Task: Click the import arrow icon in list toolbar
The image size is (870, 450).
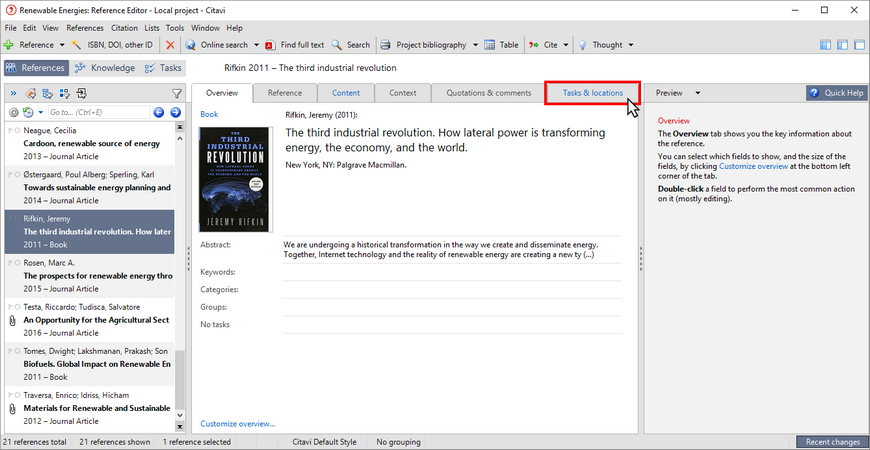Action: [x=82, y=93]
